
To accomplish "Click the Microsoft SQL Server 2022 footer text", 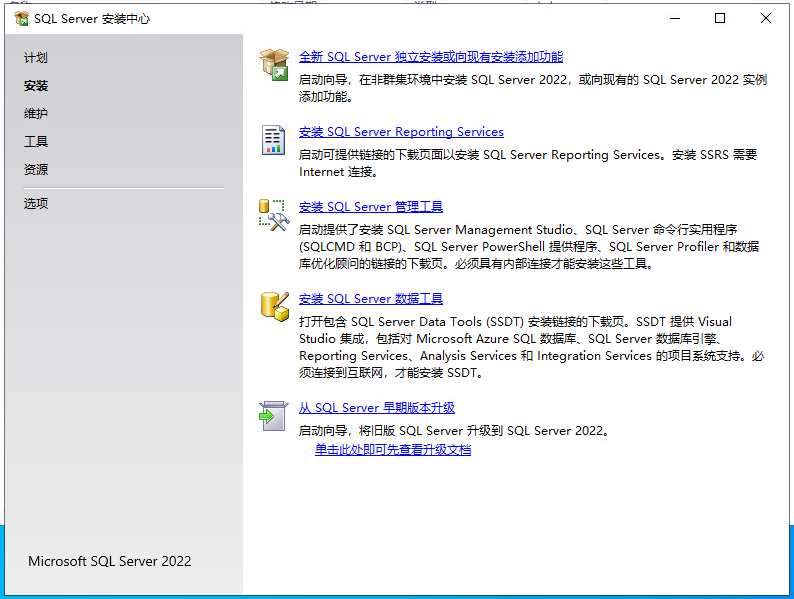I will [x=110, y=561].
